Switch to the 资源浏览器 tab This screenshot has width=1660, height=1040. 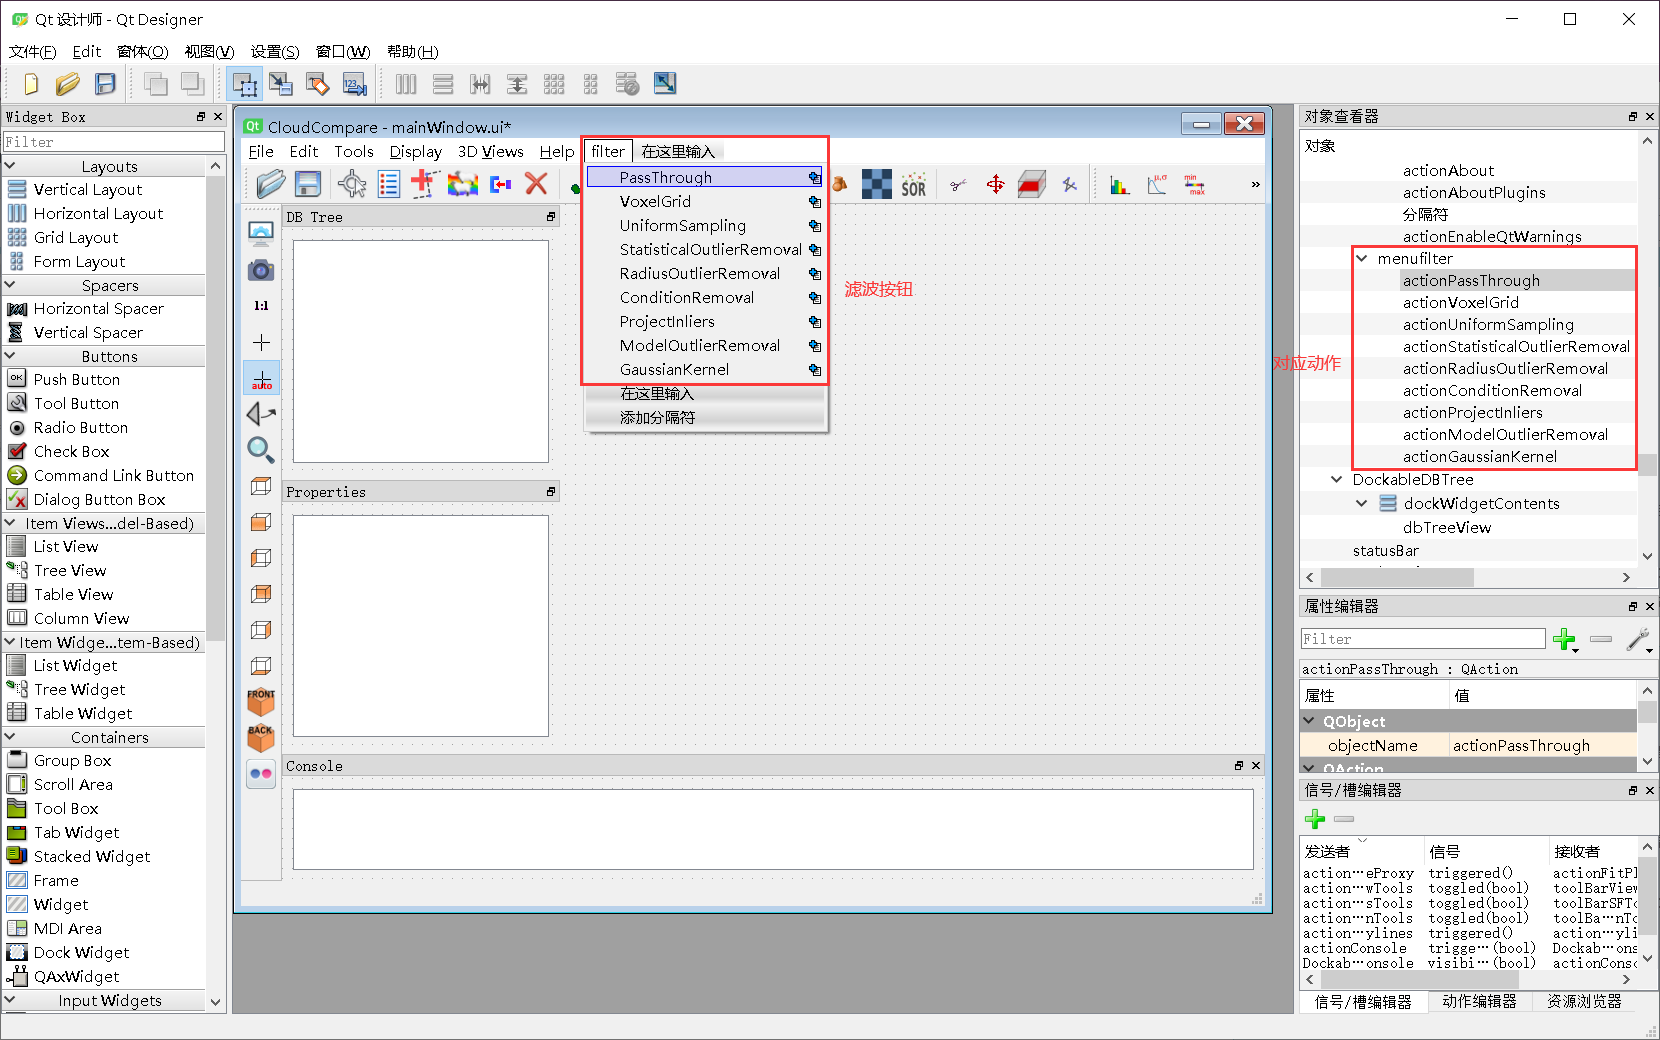click(x=1584, y=1002)
